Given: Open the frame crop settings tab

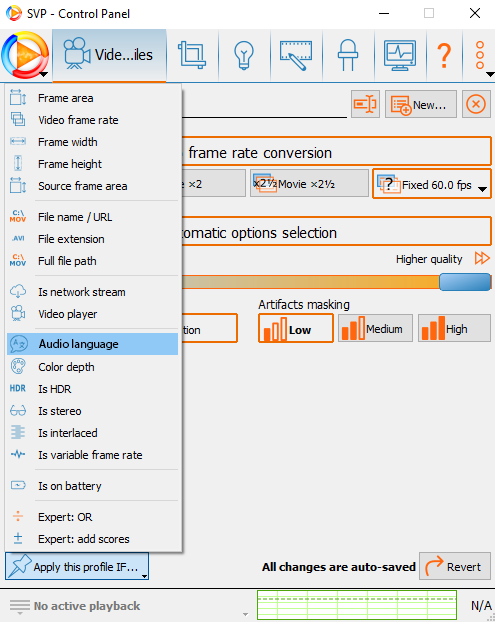Looking at the screenshot, I should click(192, 55).
